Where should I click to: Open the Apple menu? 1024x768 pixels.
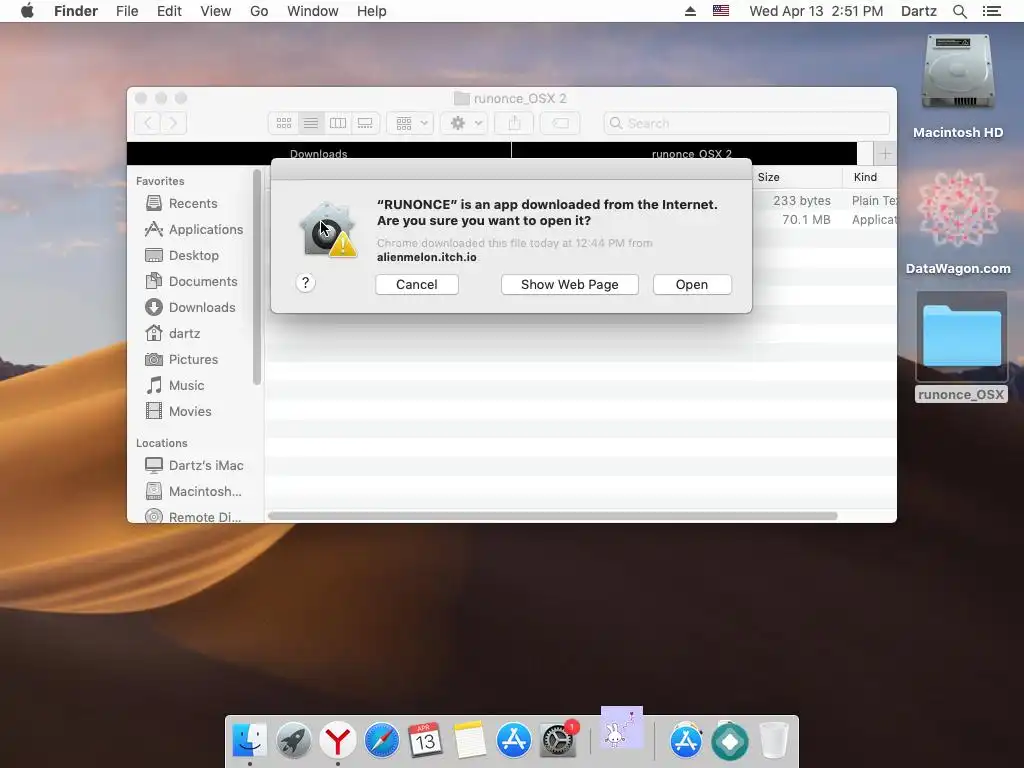[27, 11]
